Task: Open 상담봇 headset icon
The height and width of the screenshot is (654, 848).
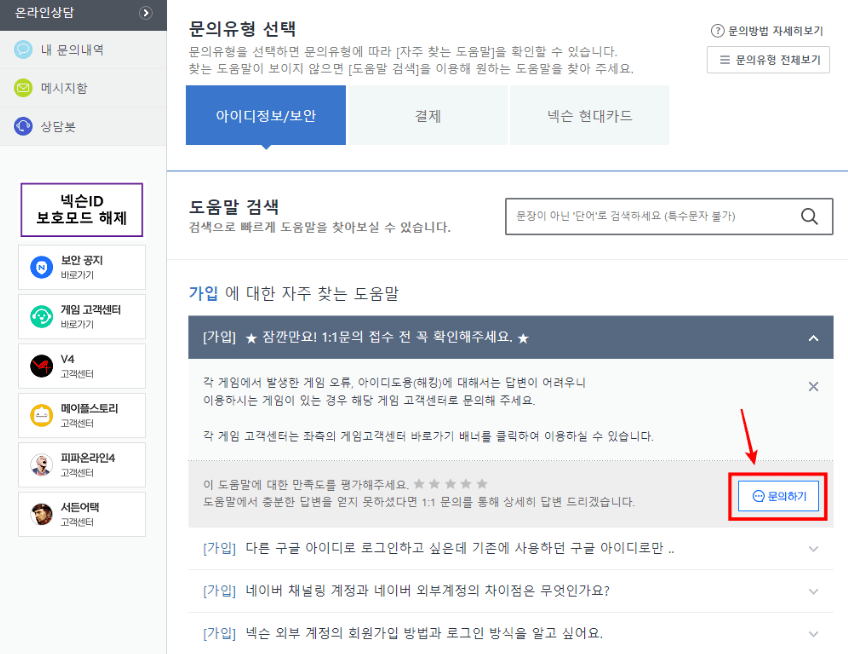Action: pyautogui.click(x=23, y=127)
